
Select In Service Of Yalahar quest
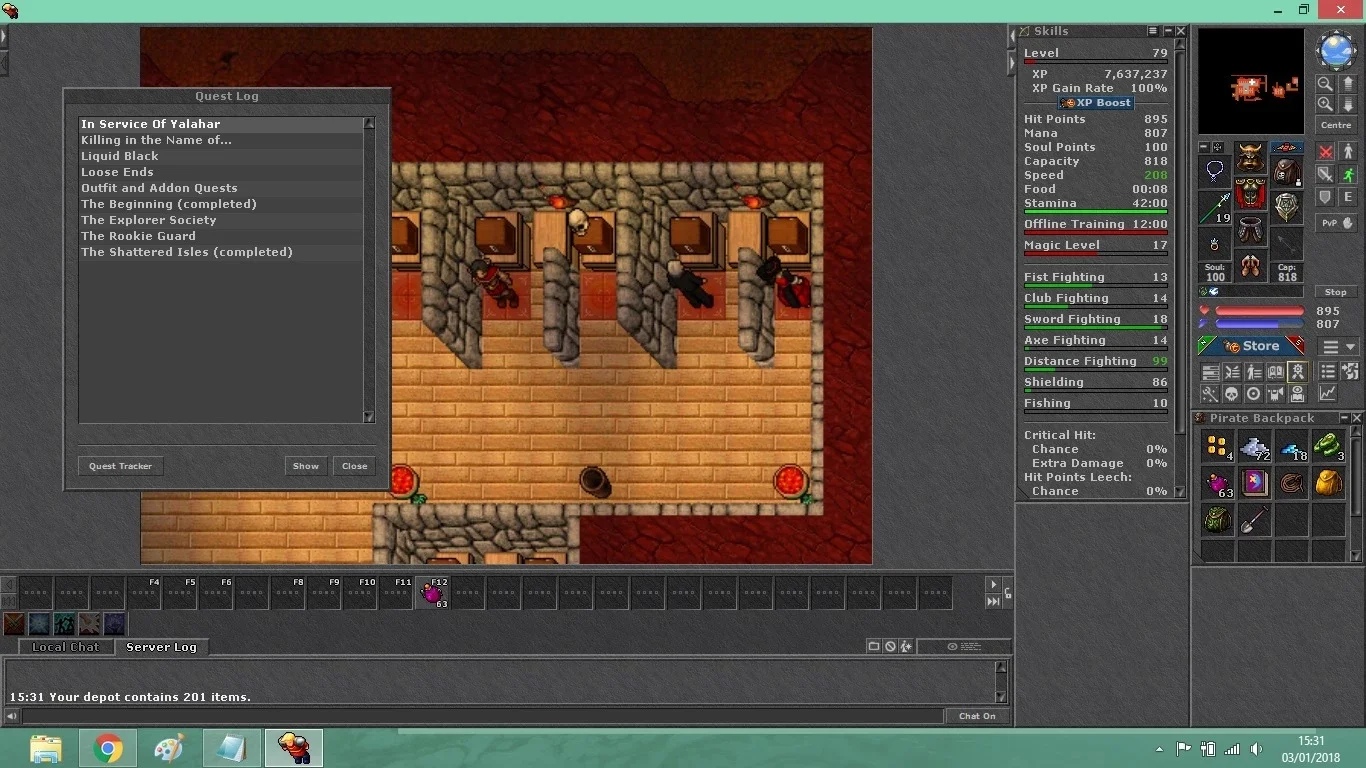pyautogui.click(x=221, y=124)
